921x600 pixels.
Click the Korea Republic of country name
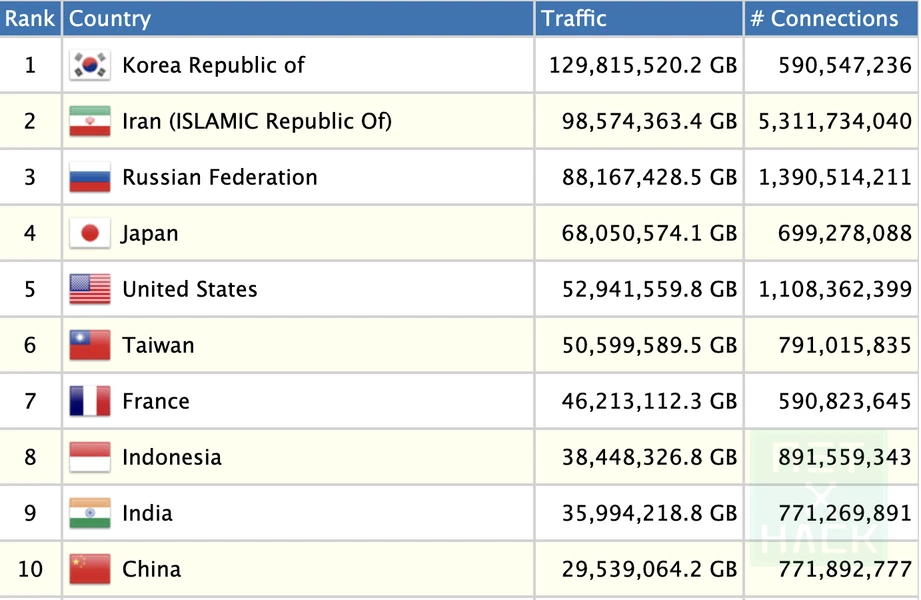point(213,65)
